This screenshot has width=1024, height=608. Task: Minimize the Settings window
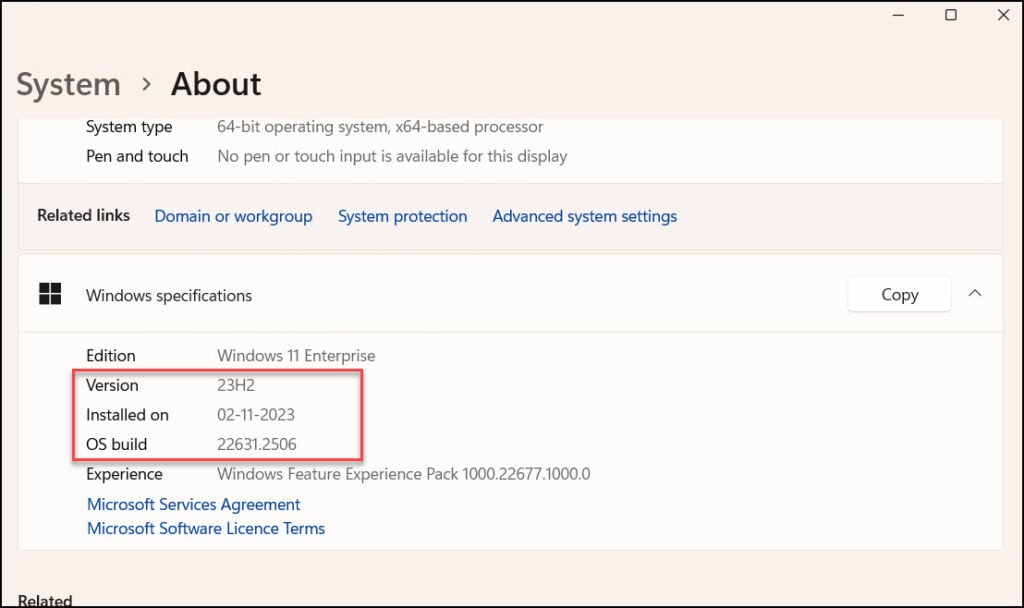[899, 15]
